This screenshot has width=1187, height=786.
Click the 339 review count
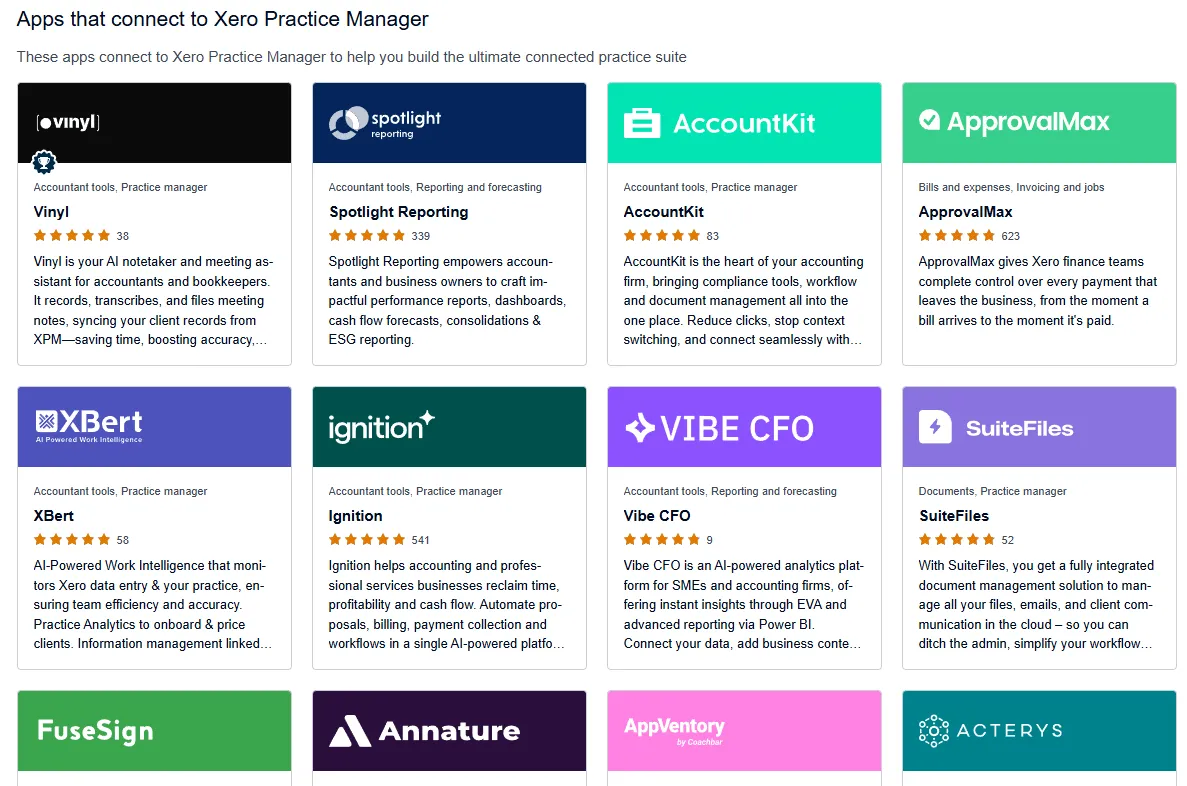point(421,236)
